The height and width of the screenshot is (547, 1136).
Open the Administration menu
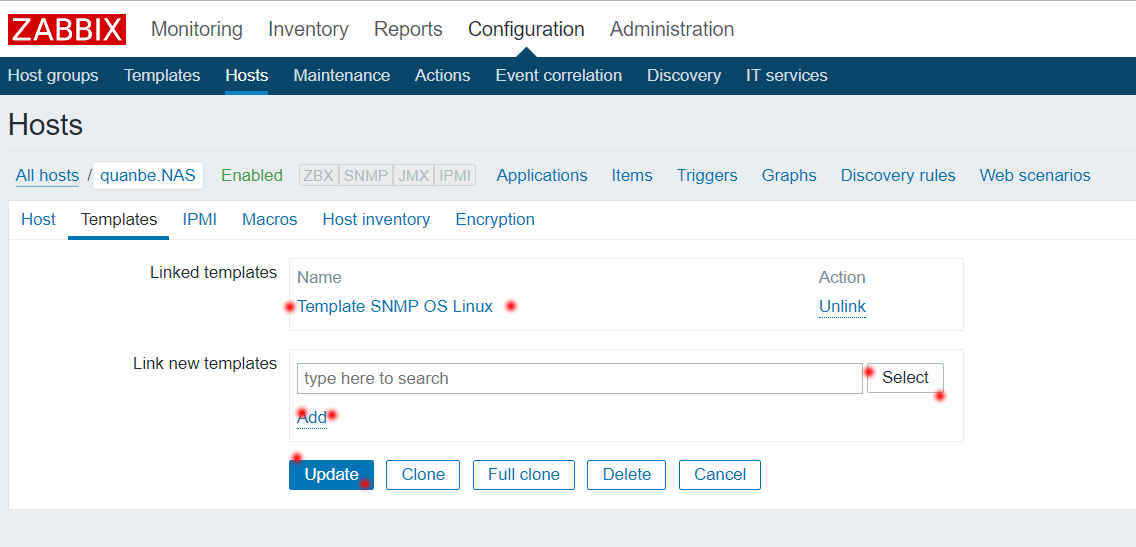point(672,29)
